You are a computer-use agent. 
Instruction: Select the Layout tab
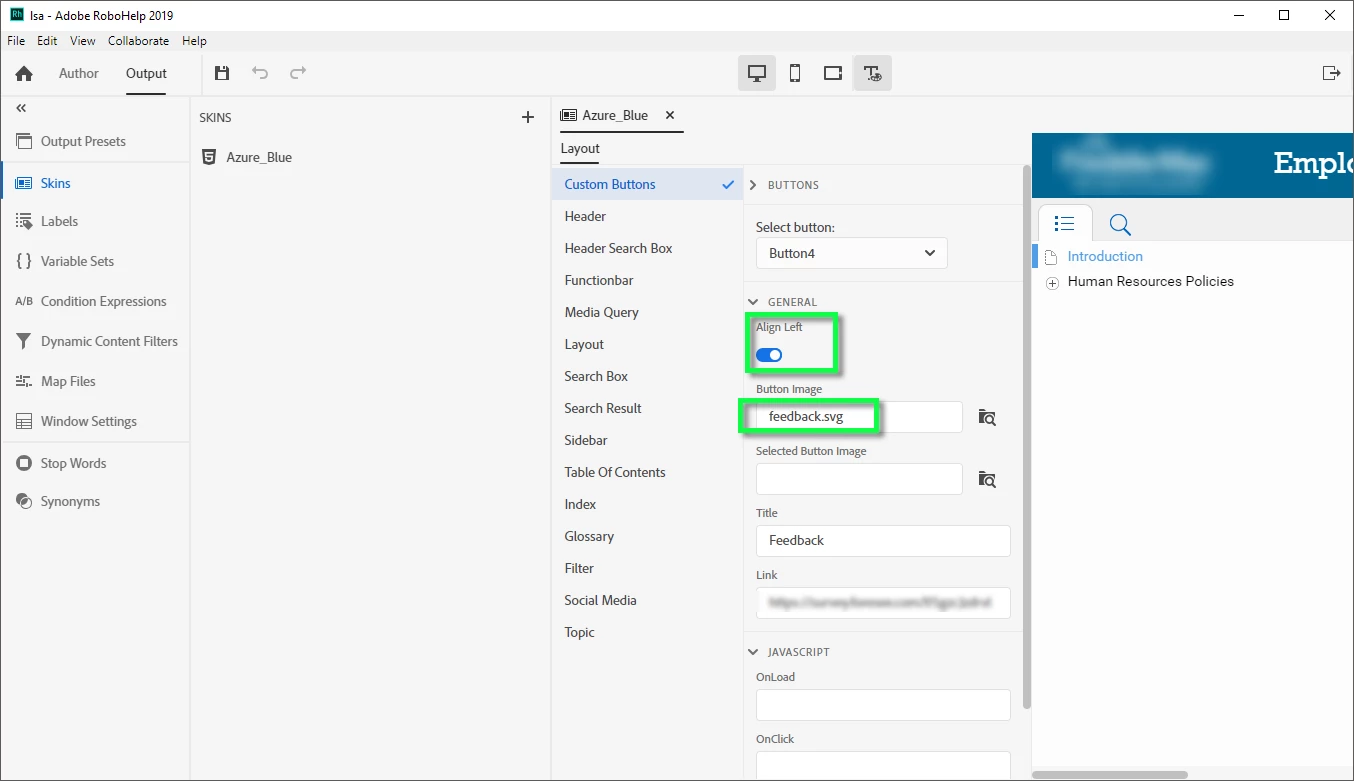pos(580,148)
